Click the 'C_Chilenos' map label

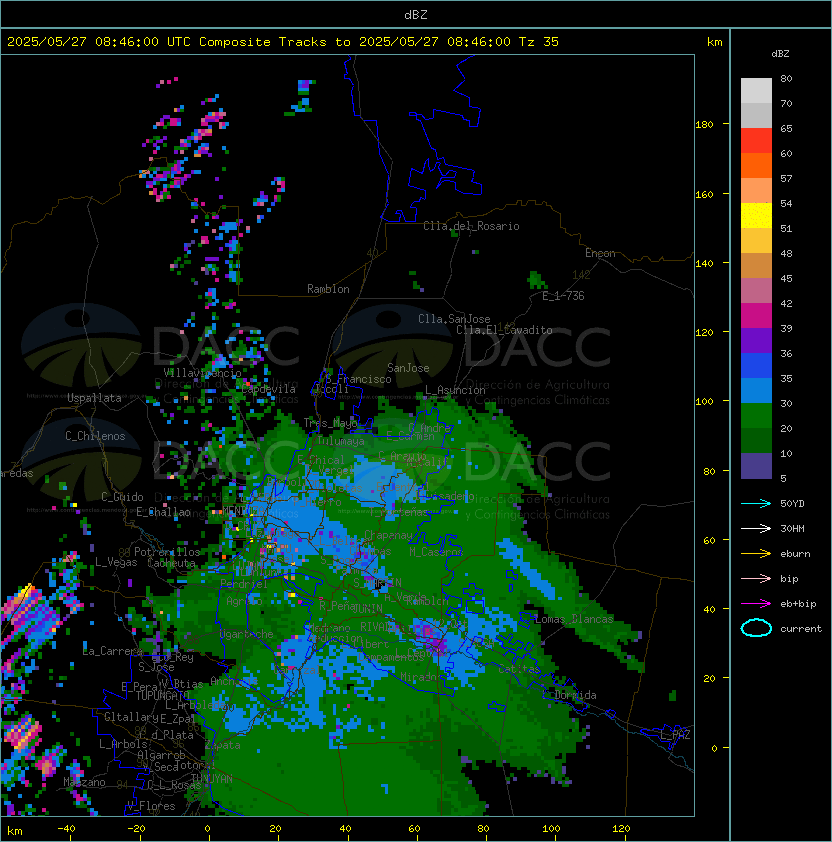[x=95, y=436]
